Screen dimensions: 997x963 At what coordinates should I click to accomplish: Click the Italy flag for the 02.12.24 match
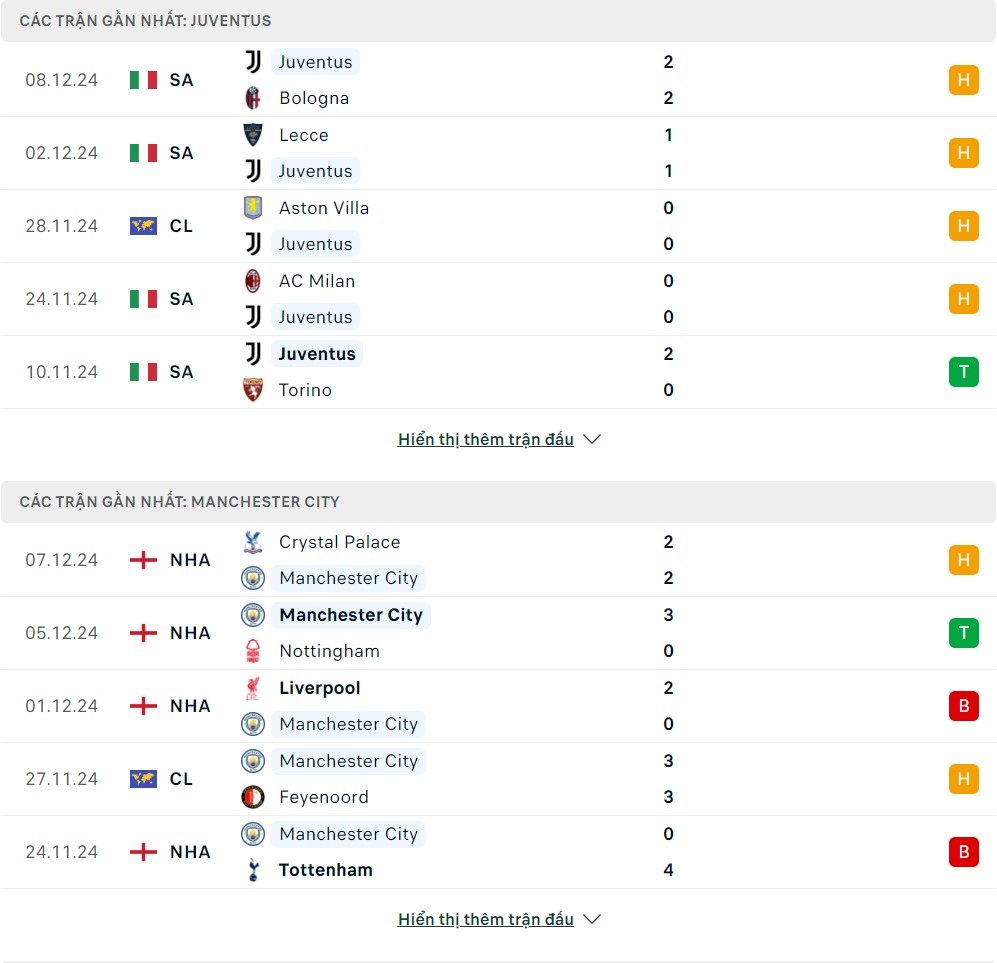143,153
